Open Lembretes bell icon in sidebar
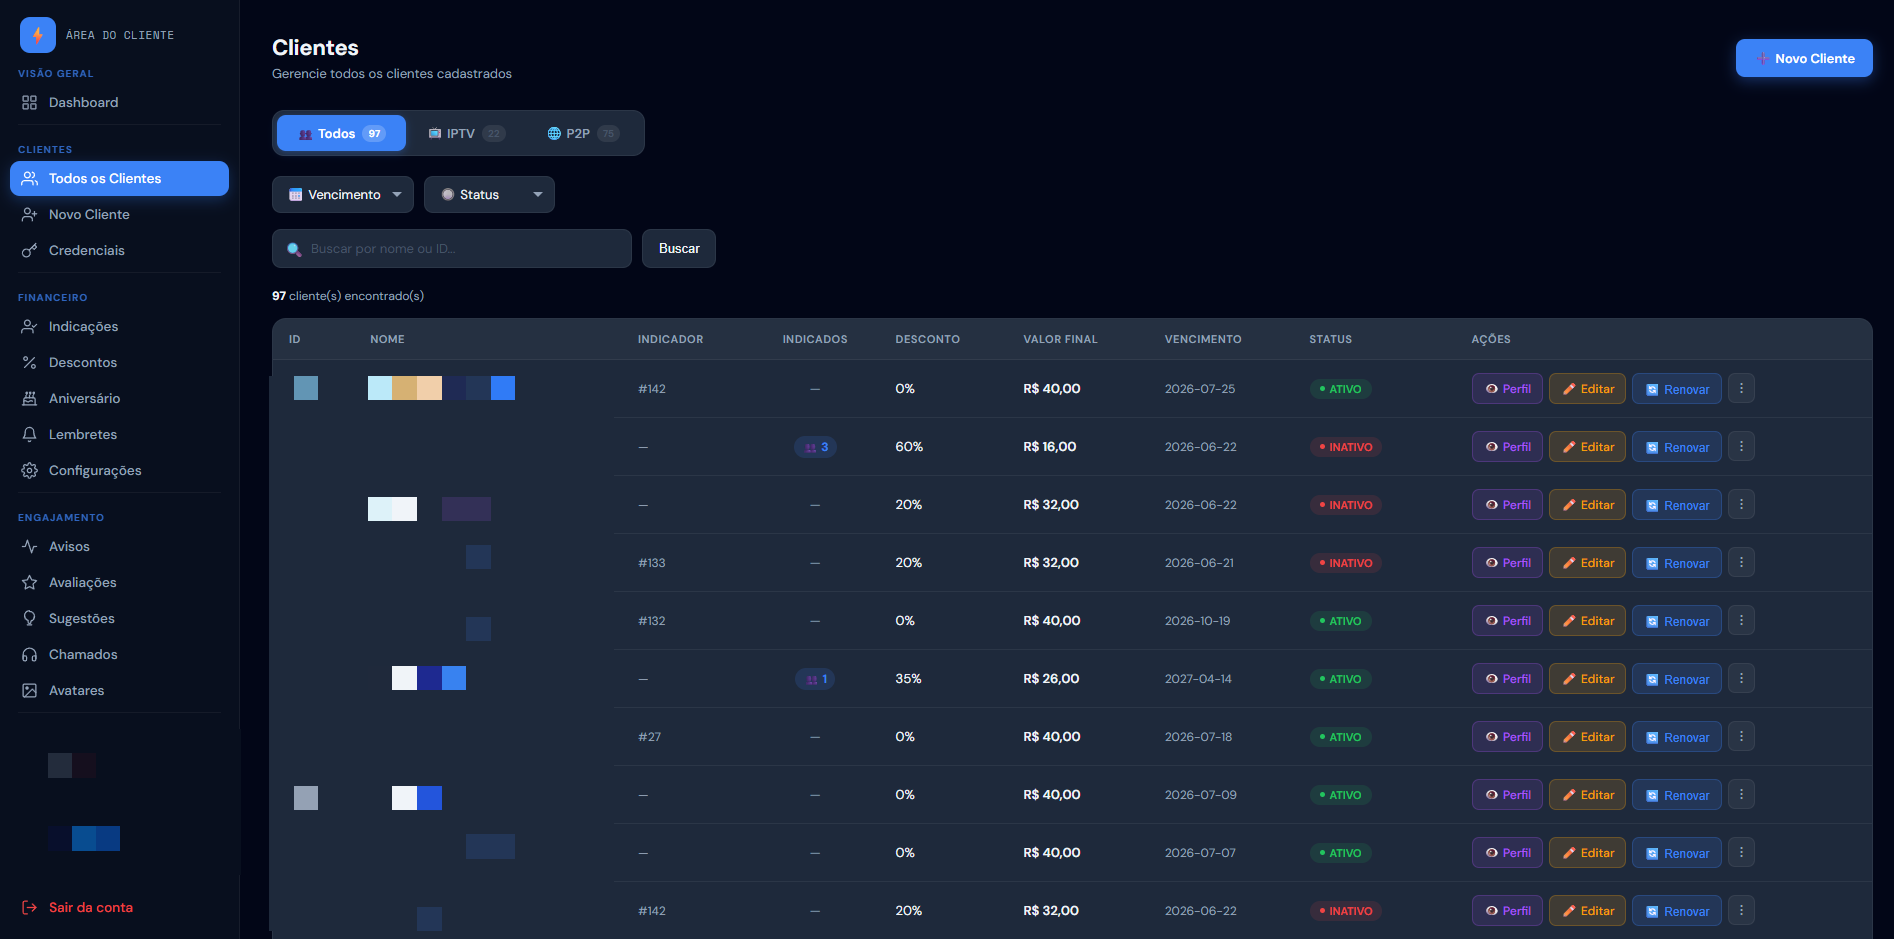The height and width of the screenshot is (940, 1894). (30, 435)
